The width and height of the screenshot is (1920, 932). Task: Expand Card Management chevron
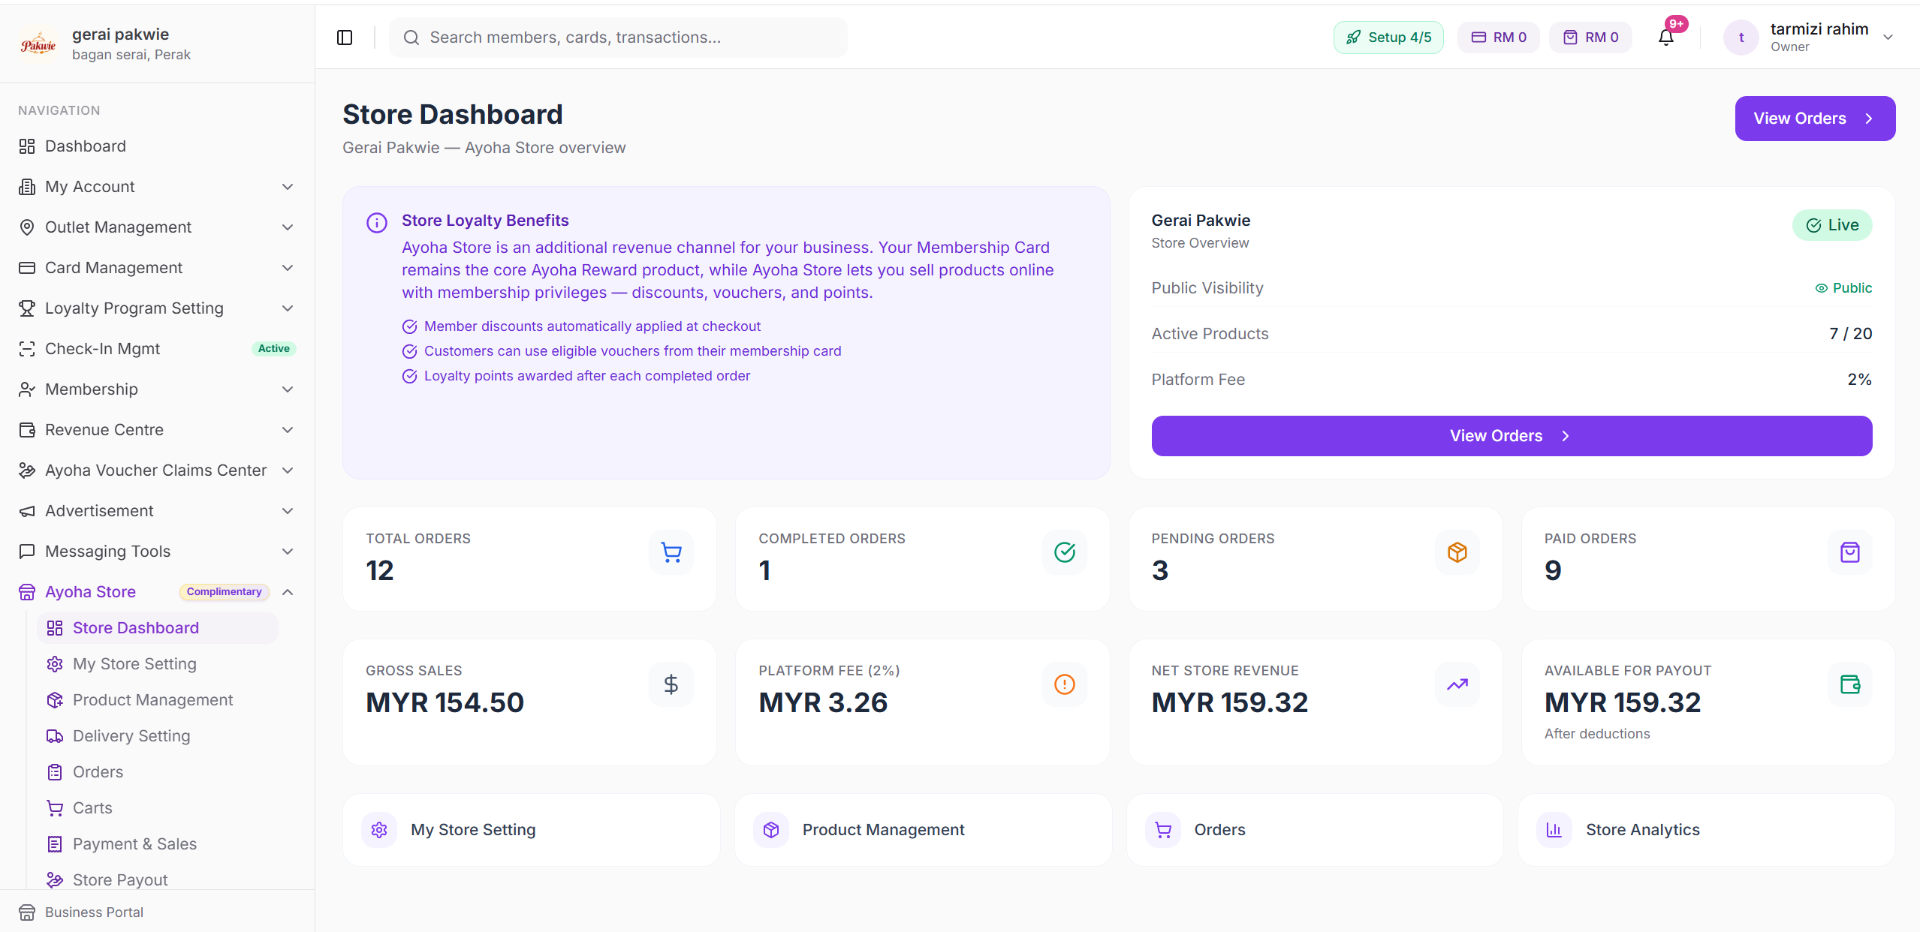(x=288, y=268)
